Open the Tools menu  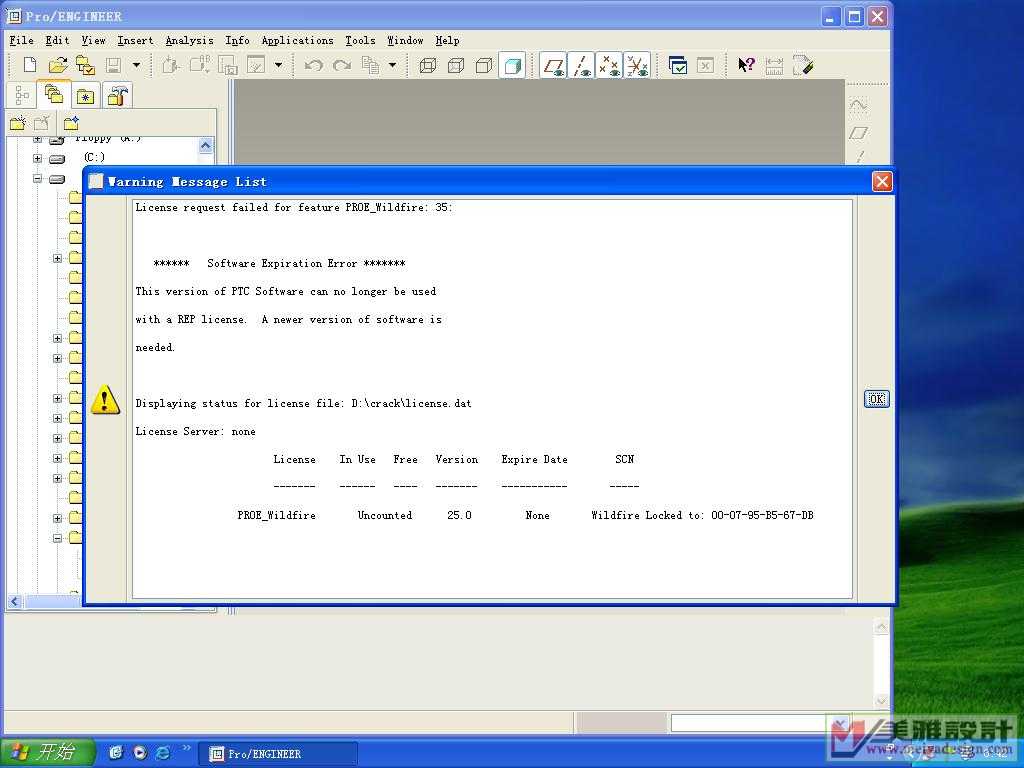click(x=360, y=40)
